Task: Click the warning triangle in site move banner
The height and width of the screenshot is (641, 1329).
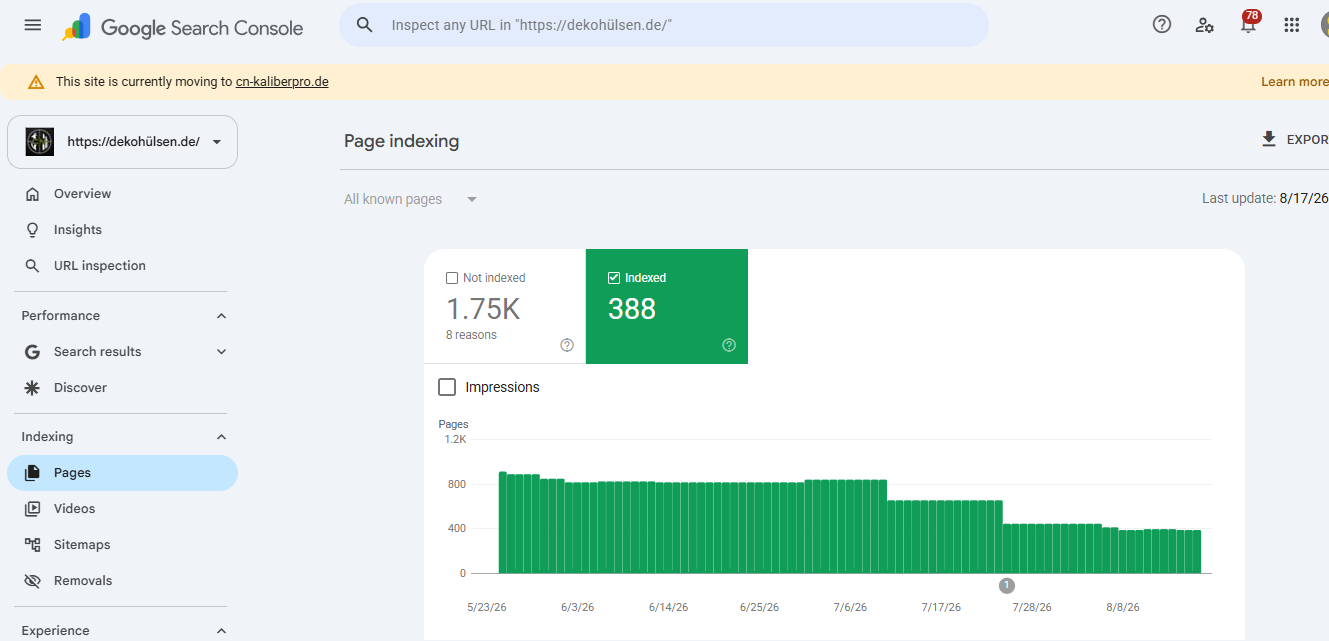Action: 36,82
